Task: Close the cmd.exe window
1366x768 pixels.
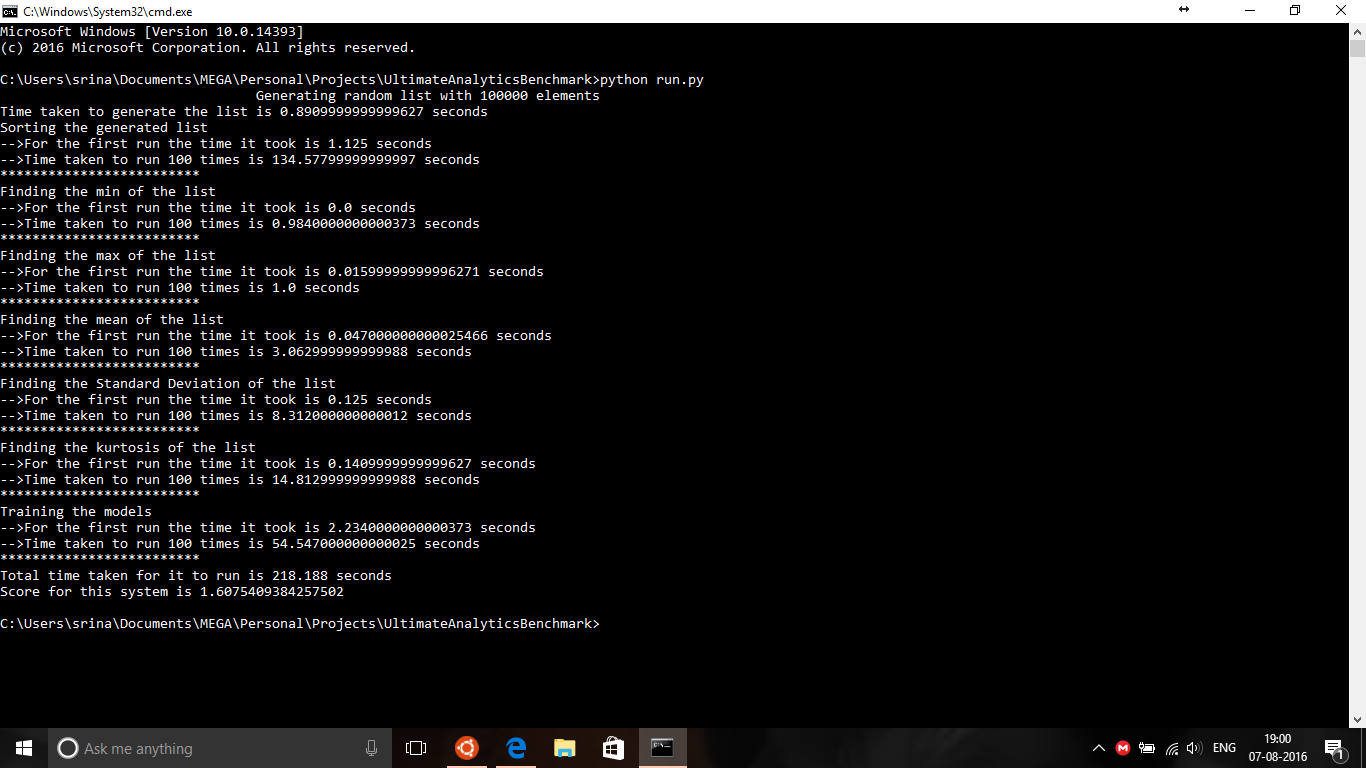Action: point(1341,11)
